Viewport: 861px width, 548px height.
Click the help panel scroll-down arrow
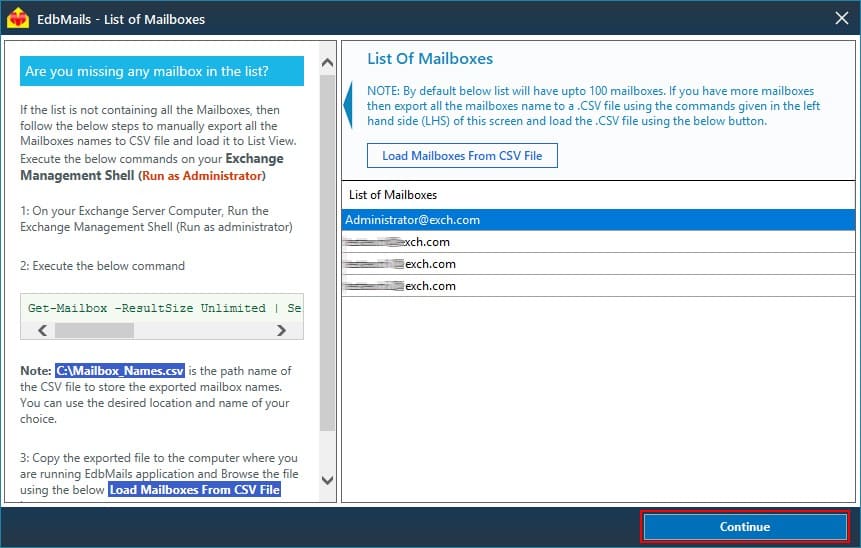(327, 480)
